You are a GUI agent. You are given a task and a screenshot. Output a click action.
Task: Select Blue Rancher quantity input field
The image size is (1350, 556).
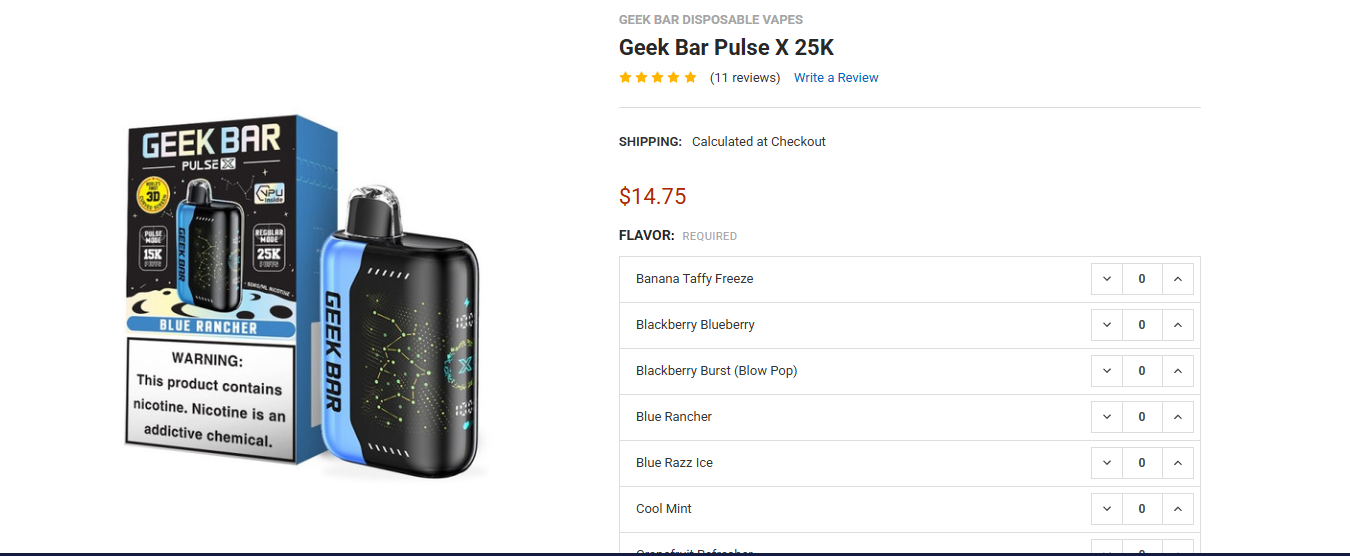(1142, 417)
